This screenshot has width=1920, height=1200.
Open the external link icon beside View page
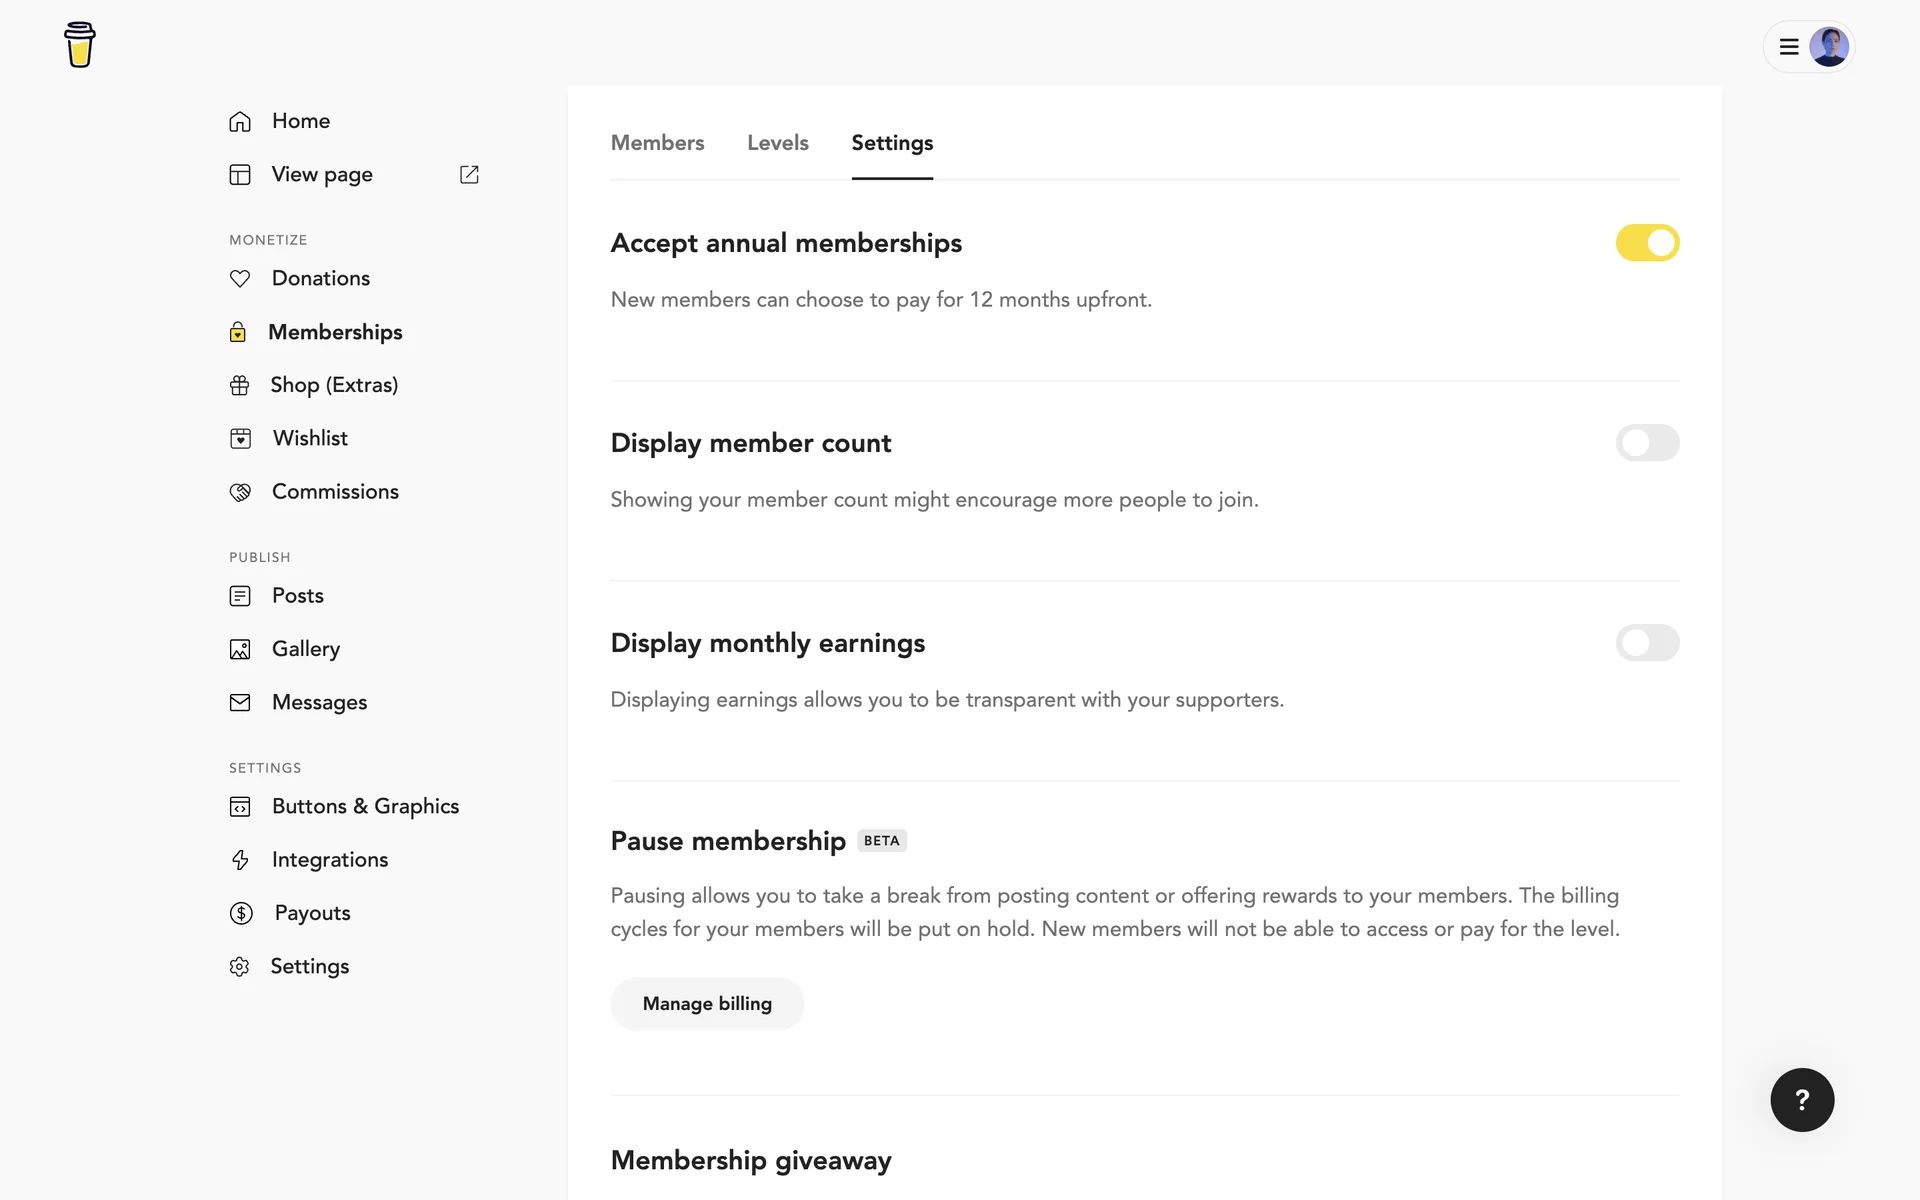tap(469, 174)
